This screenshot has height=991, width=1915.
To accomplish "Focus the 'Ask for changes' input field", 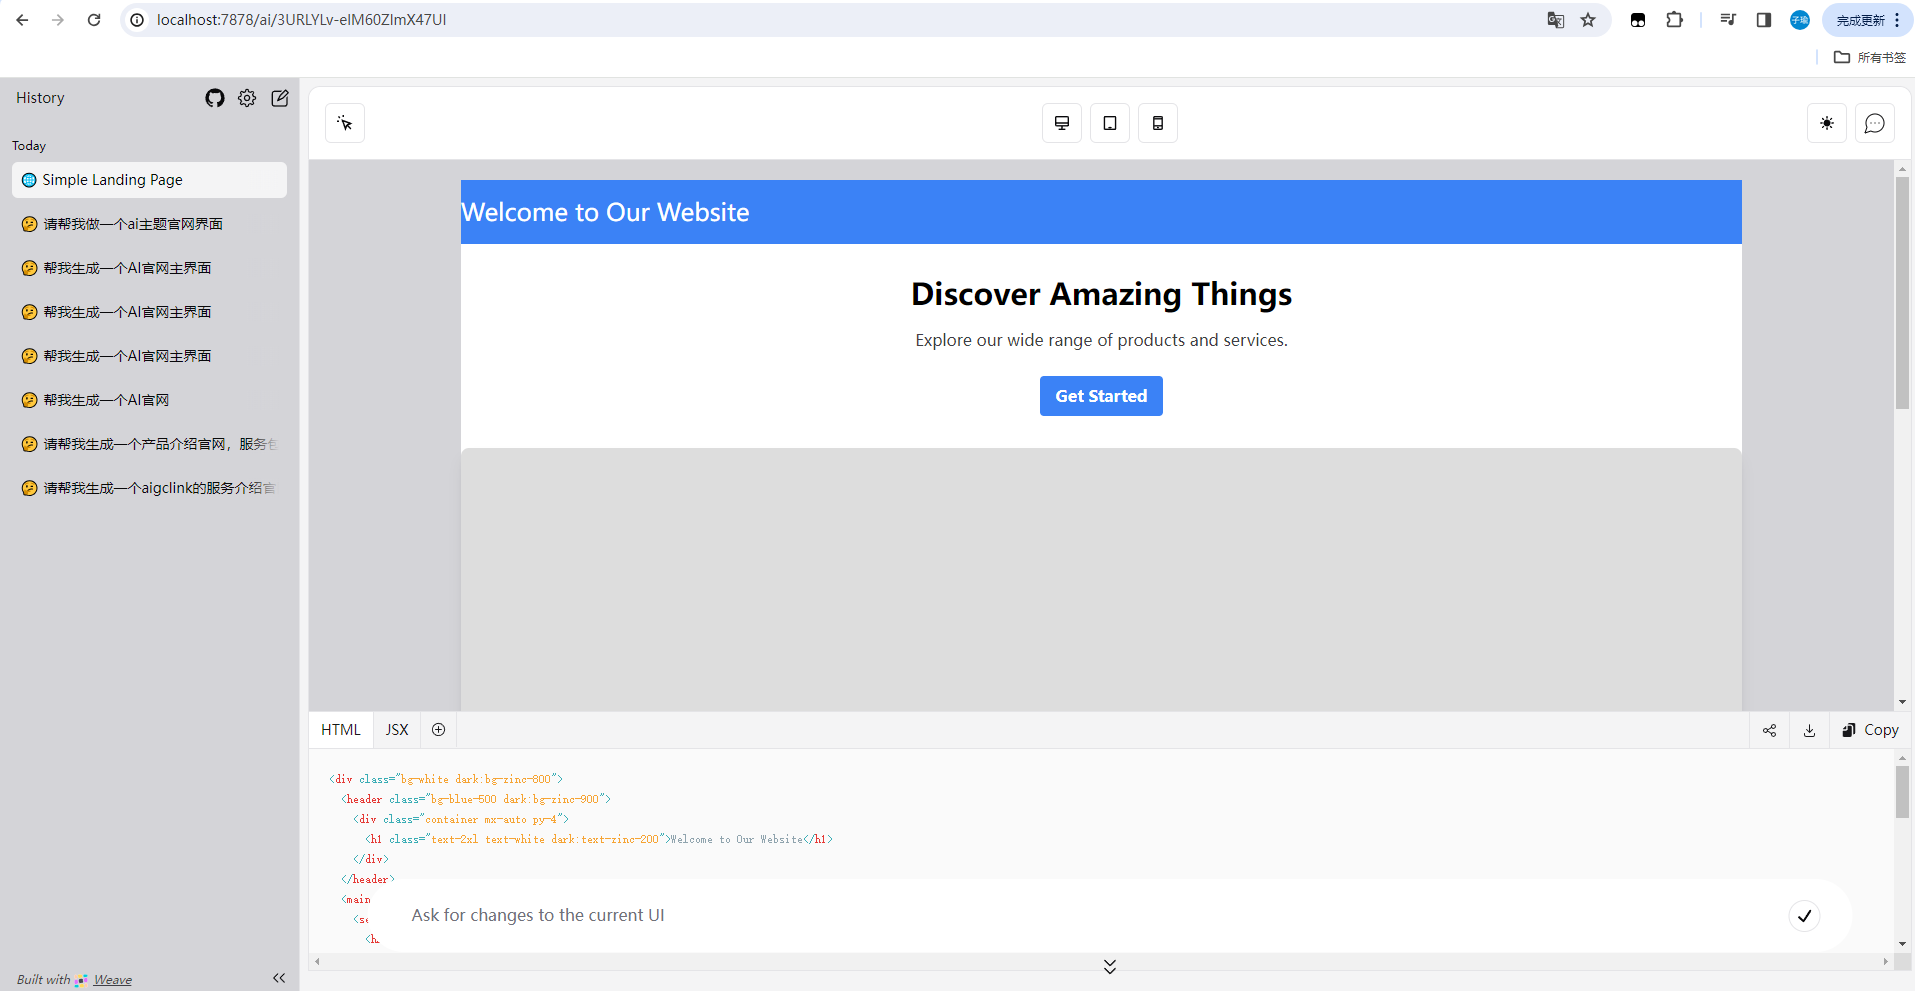I will coord(1090,915).
